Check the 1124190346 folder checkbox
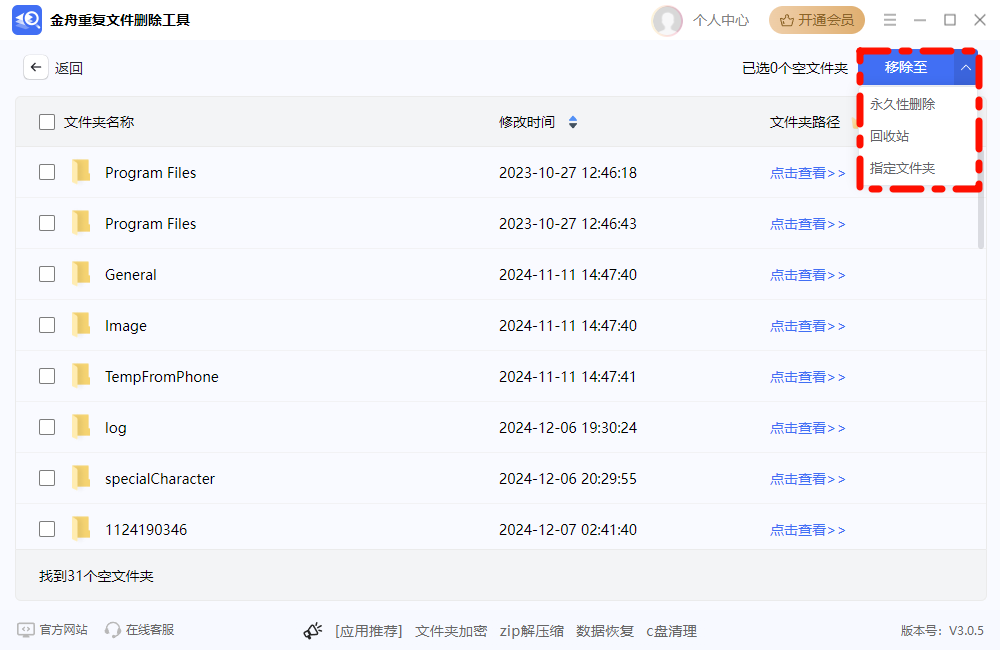 [x=47, y=529]
